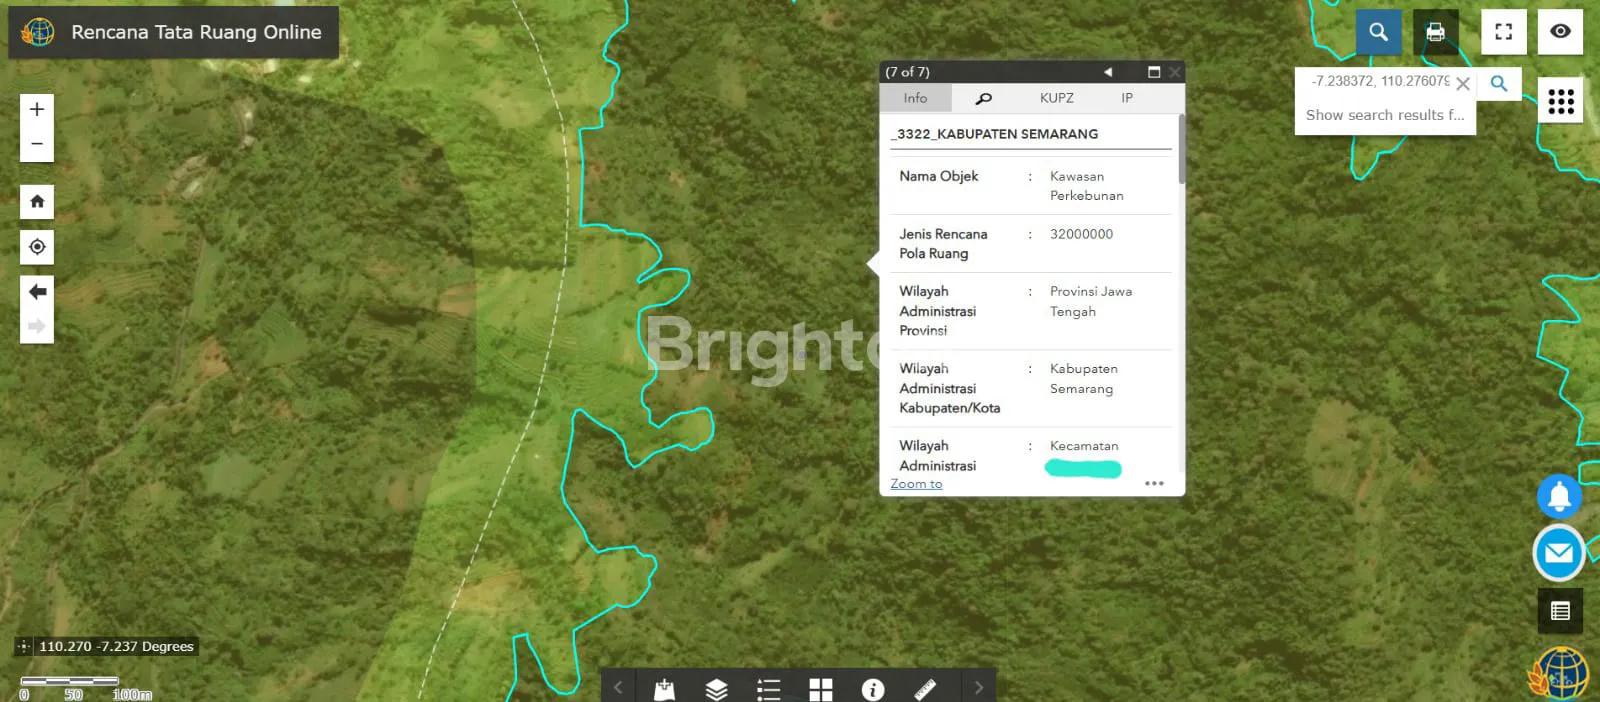Switch to the IP tab
This screenshot has height=702, width=1600.
coord(1127,98)
